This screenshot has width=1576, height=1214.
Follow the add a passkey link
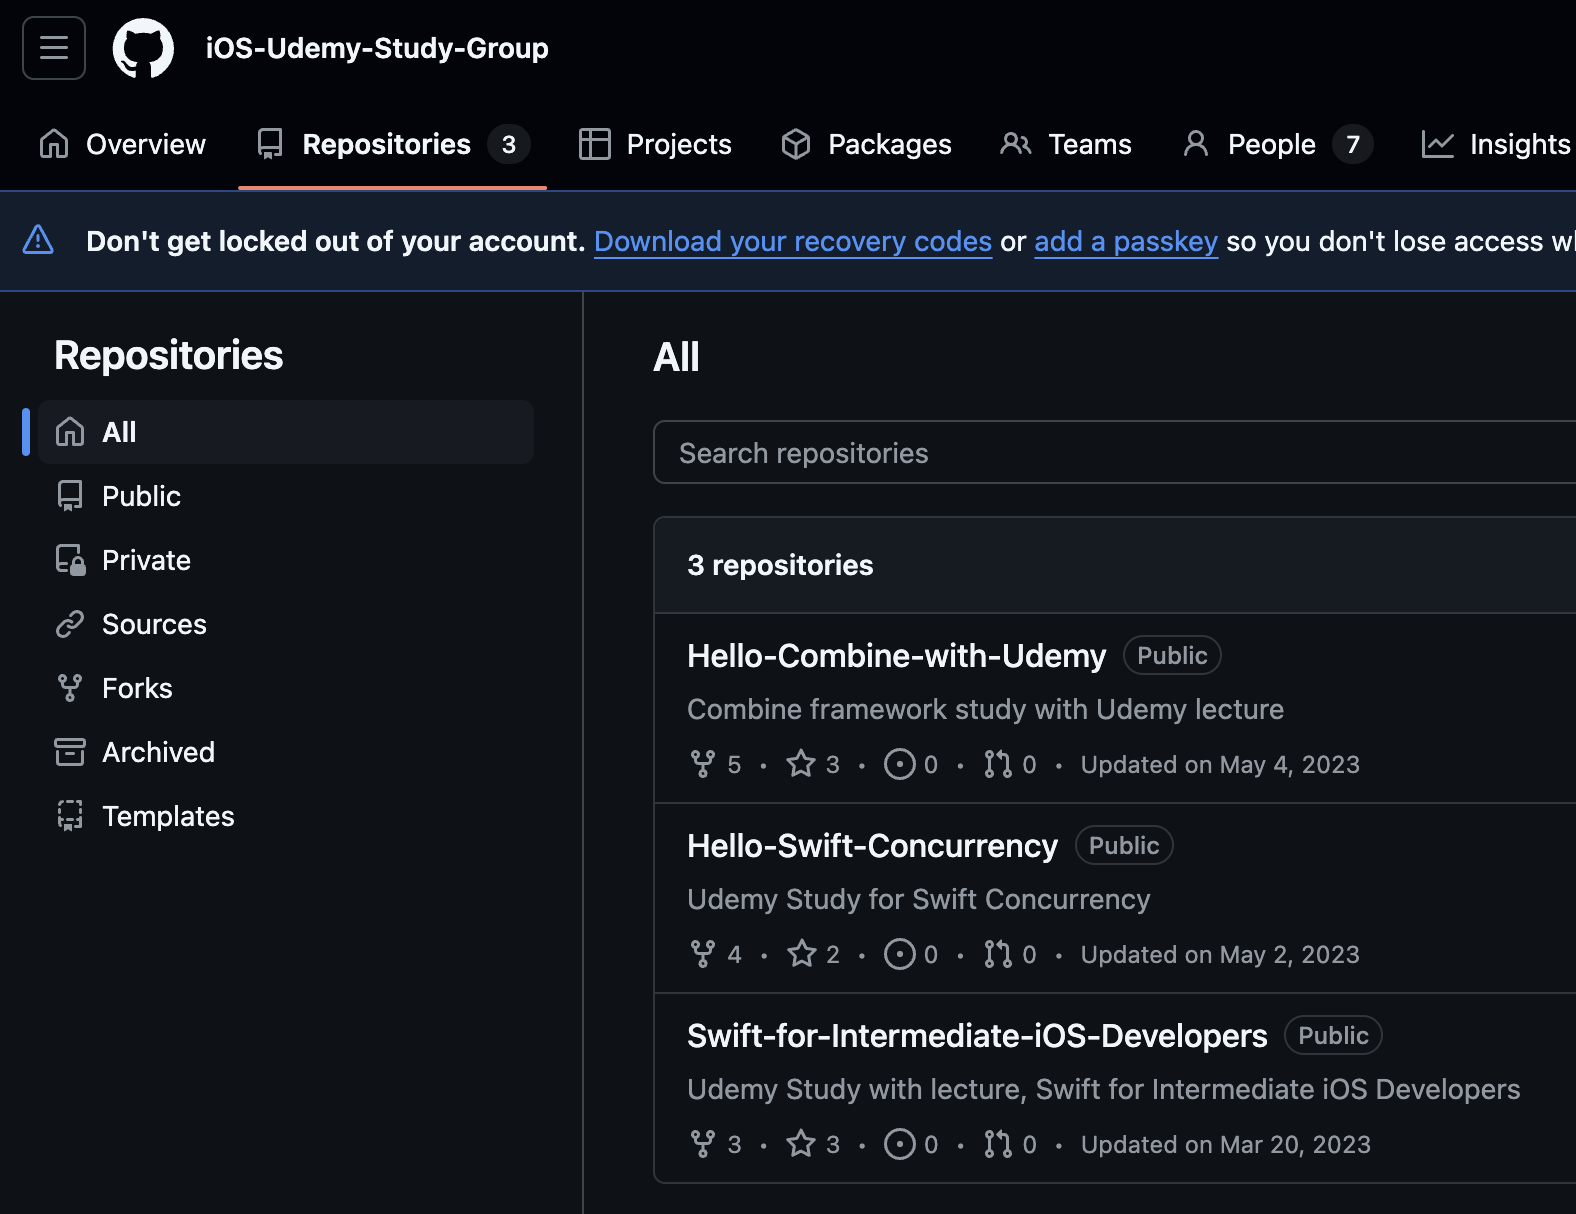(1126, 241)
